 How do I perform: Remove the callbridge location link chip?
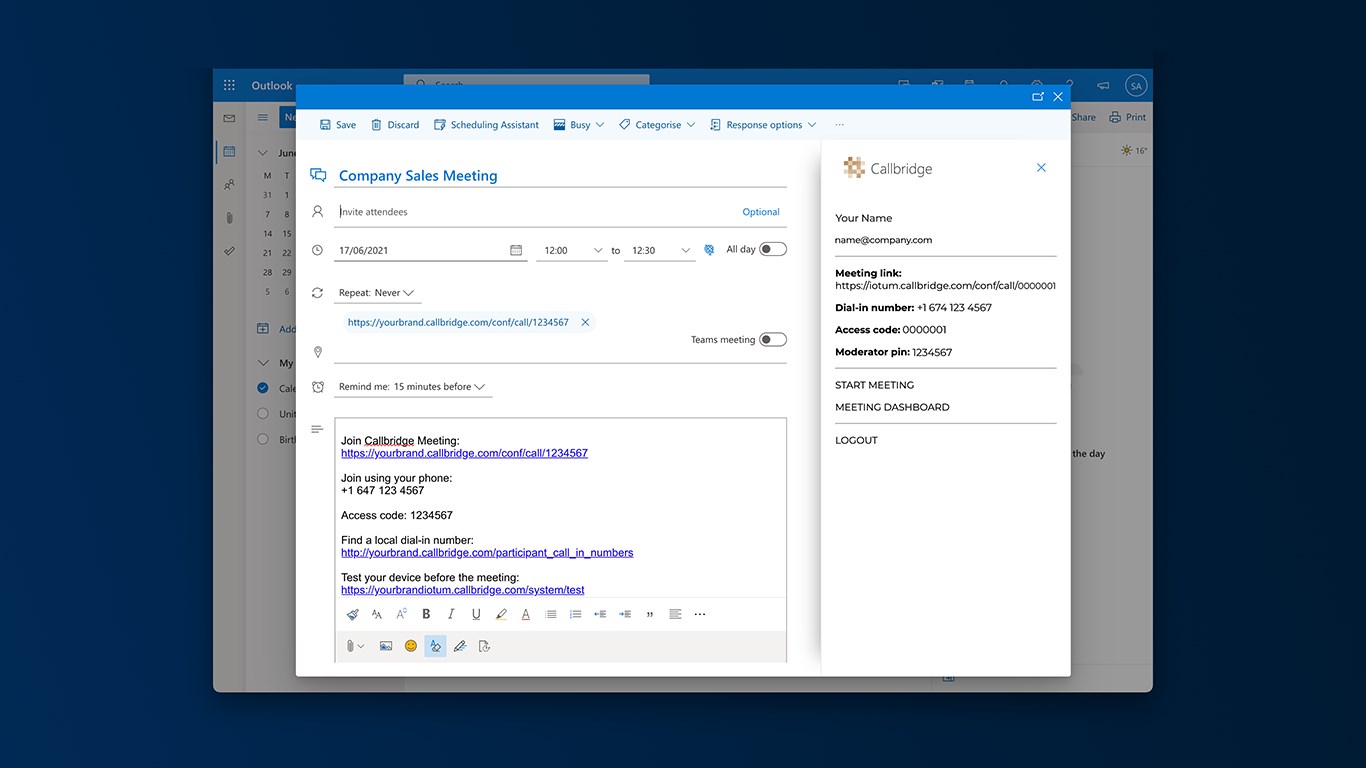point(585,322)
